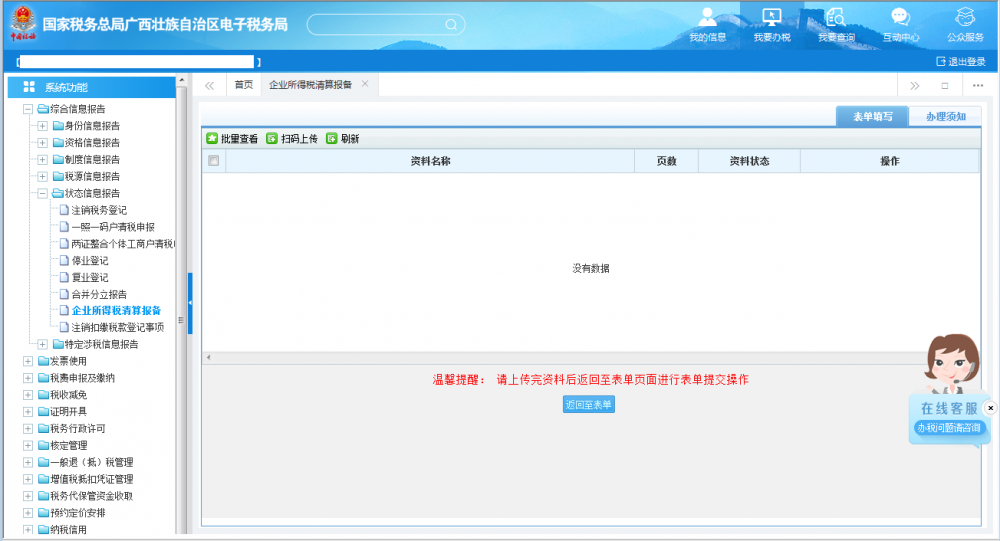1000x541 pixels.
Task: Switch to the 办理须知 tab
Action: [945, 117]
